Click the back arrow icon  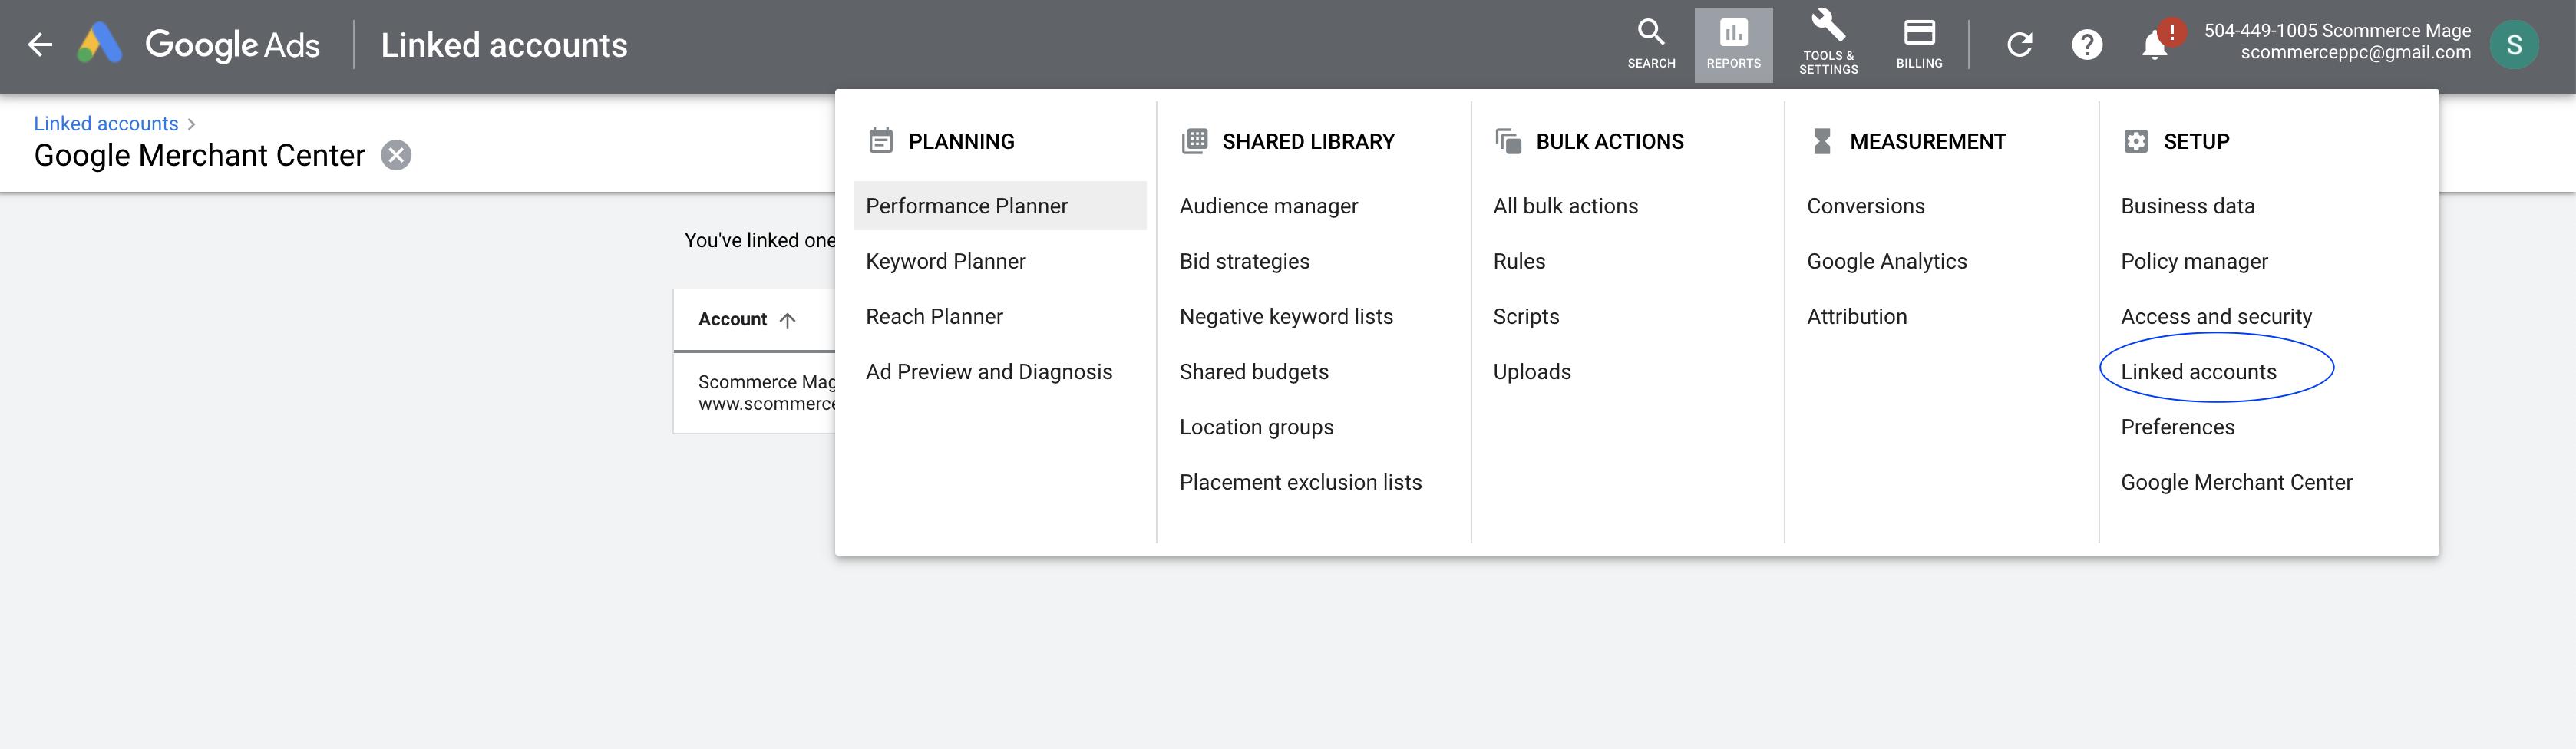(x=39, y=44)
